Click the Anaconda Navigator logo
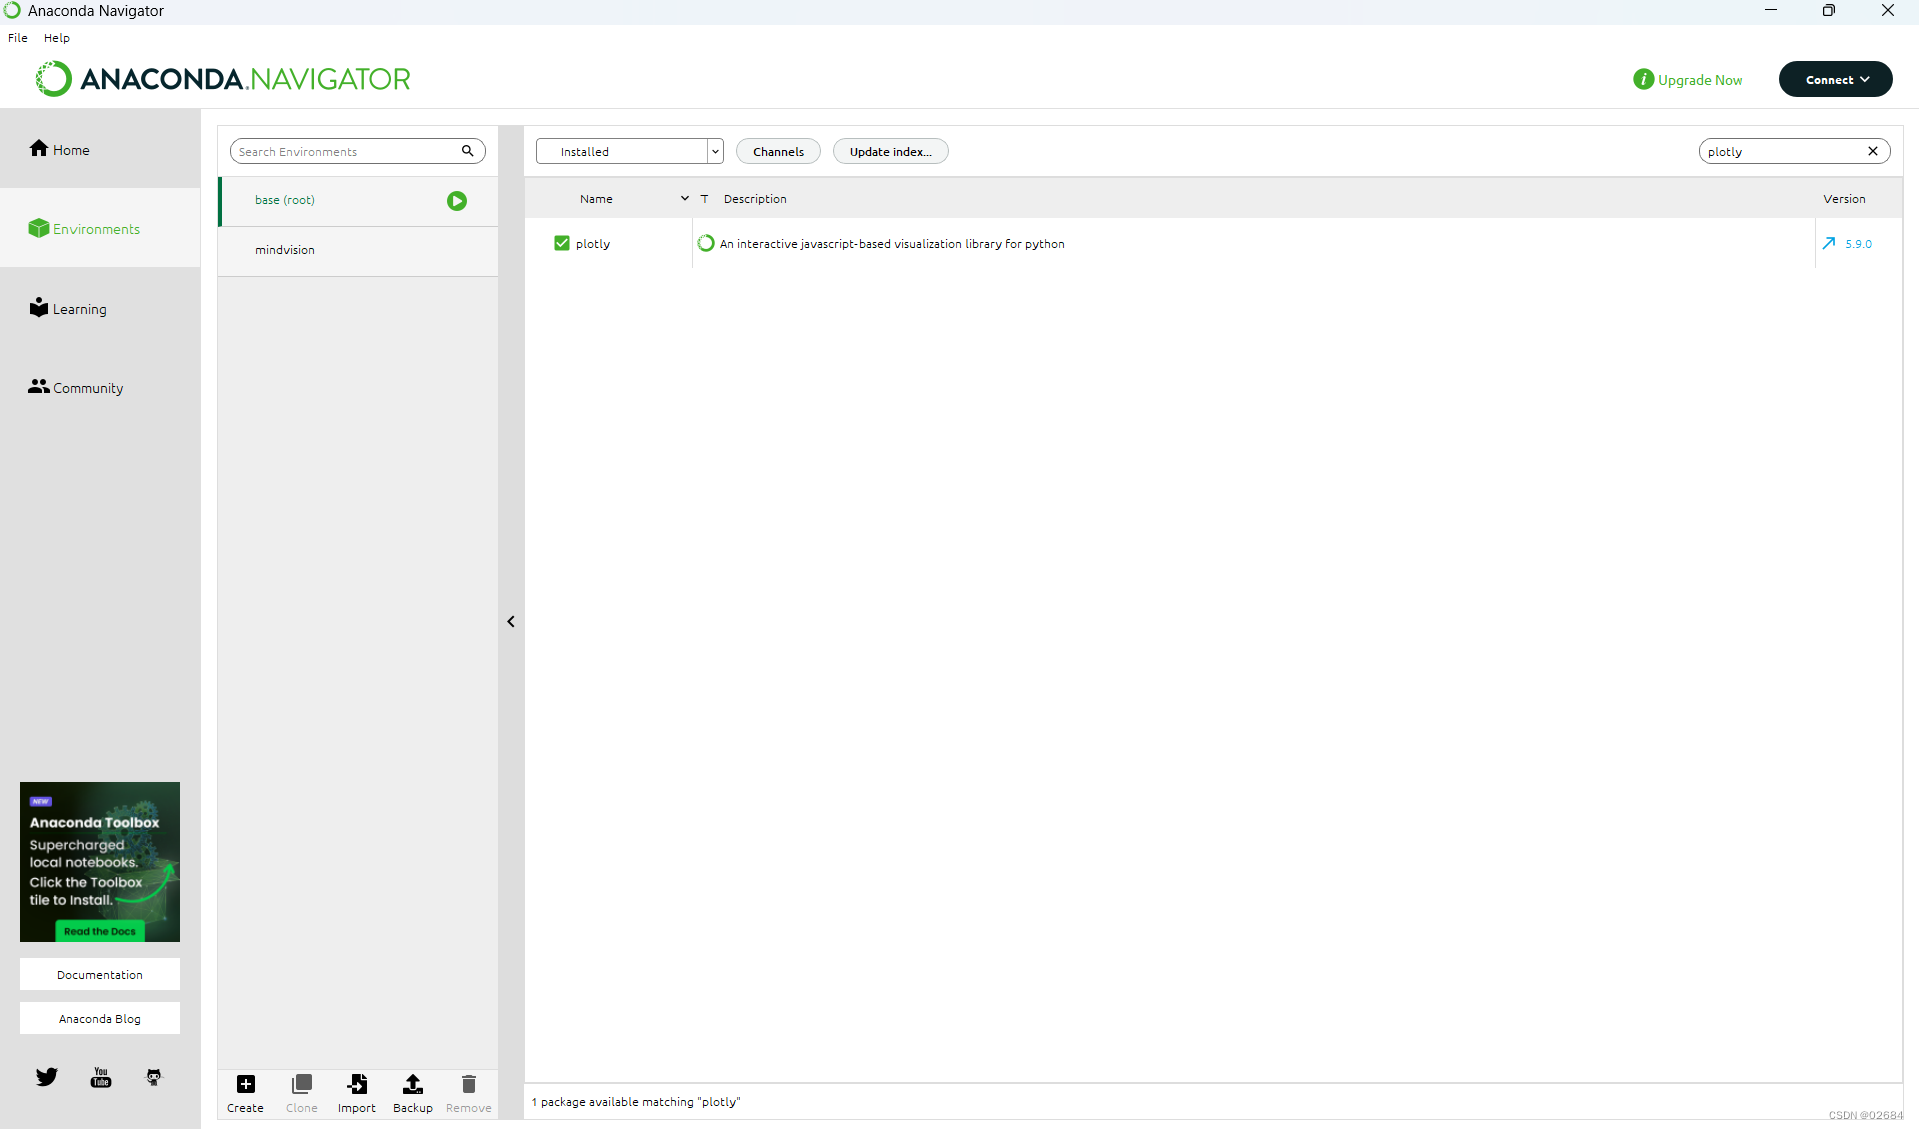1919x1129 pixels. (x=223, y=79)
